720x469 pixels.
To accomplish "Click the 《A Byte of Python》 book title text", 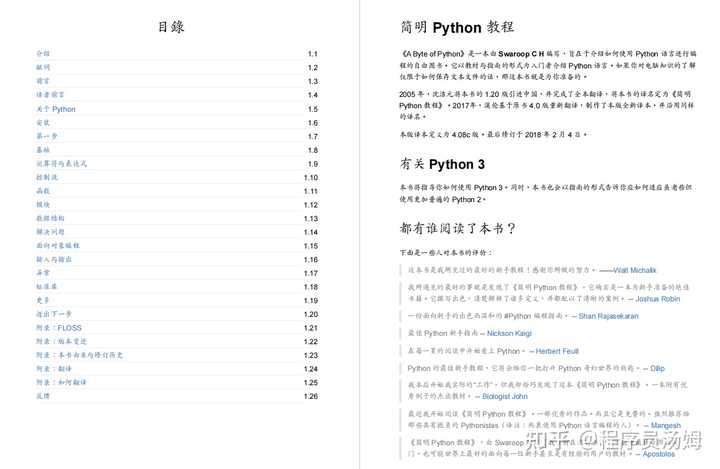I will tap(433, 54).
